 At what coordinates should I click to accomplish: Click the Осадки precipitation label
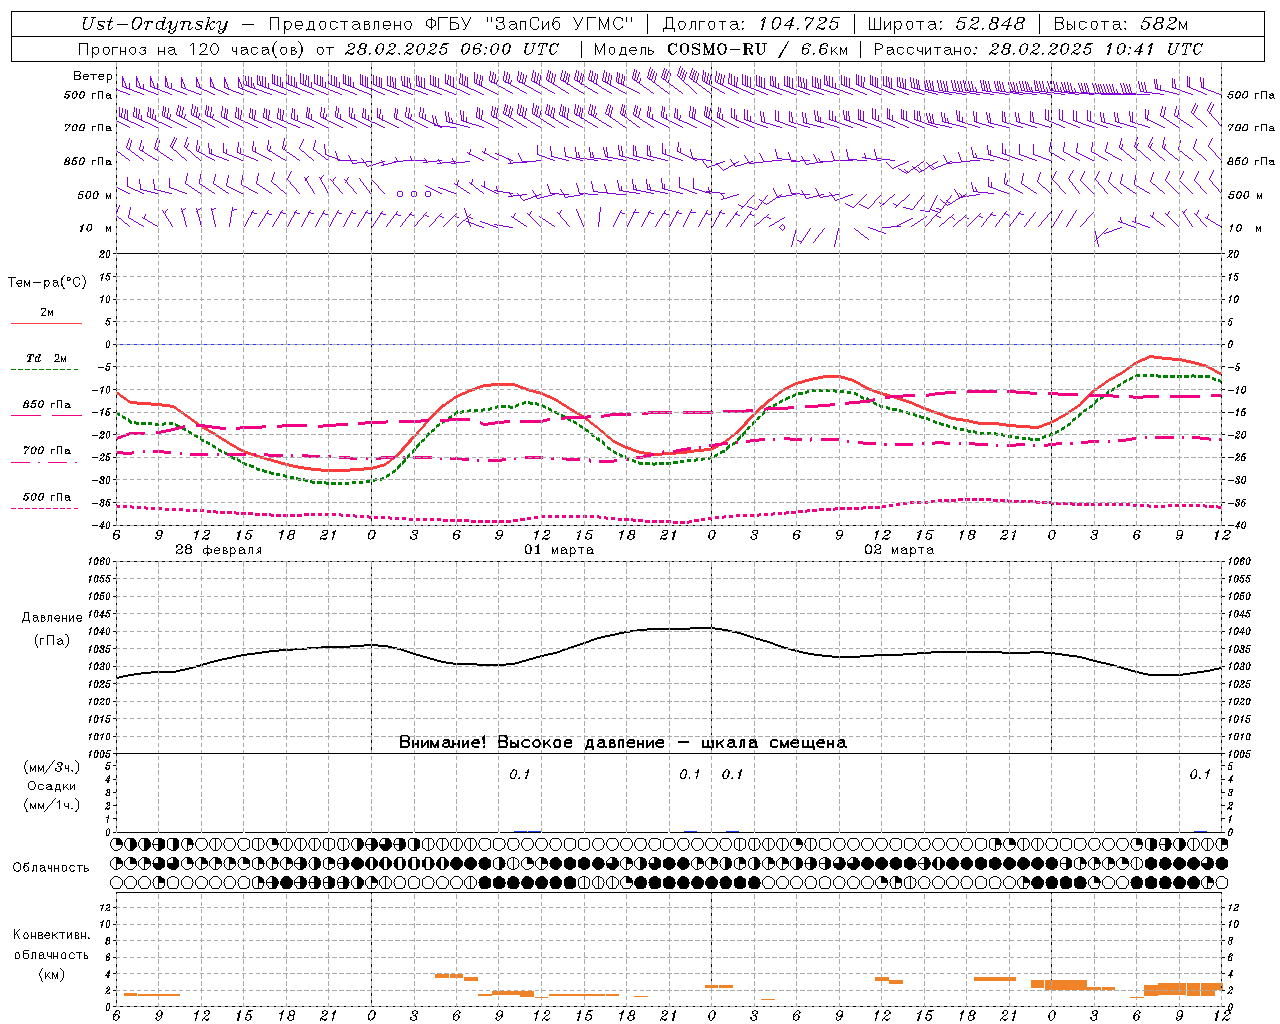(50, 786)
